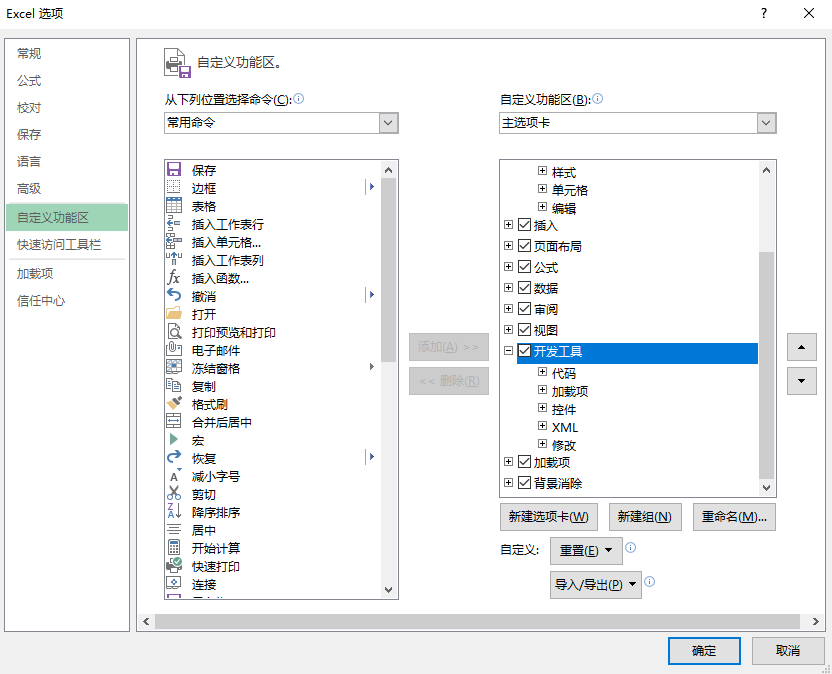Expand the 控件 group
Screen dimensions: 832x674
[x=542, y=408]
